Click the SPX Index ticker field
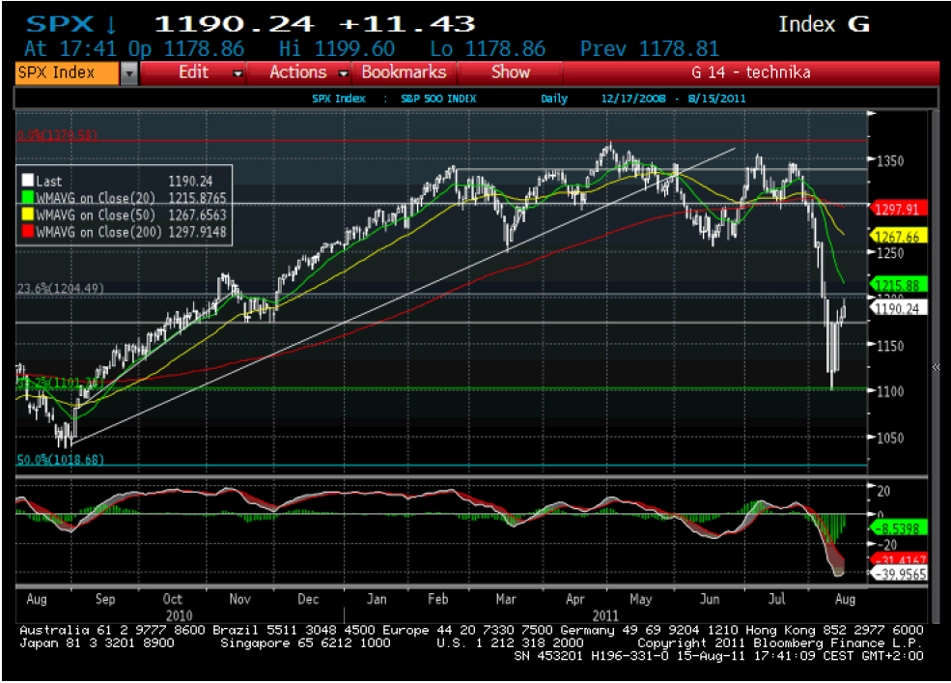 (67, 73)
